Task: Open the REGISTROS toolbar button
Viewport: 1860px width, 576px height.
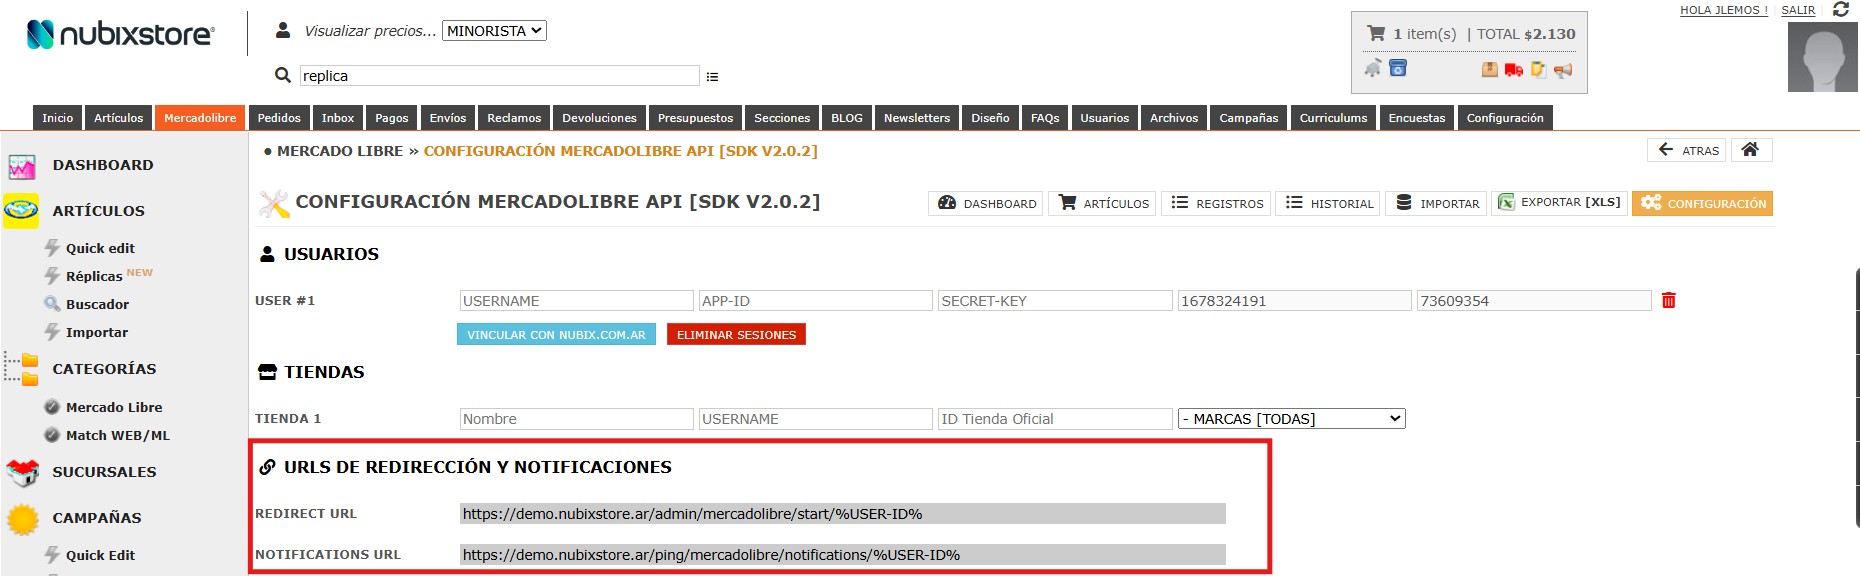Action: (1216, 203)
